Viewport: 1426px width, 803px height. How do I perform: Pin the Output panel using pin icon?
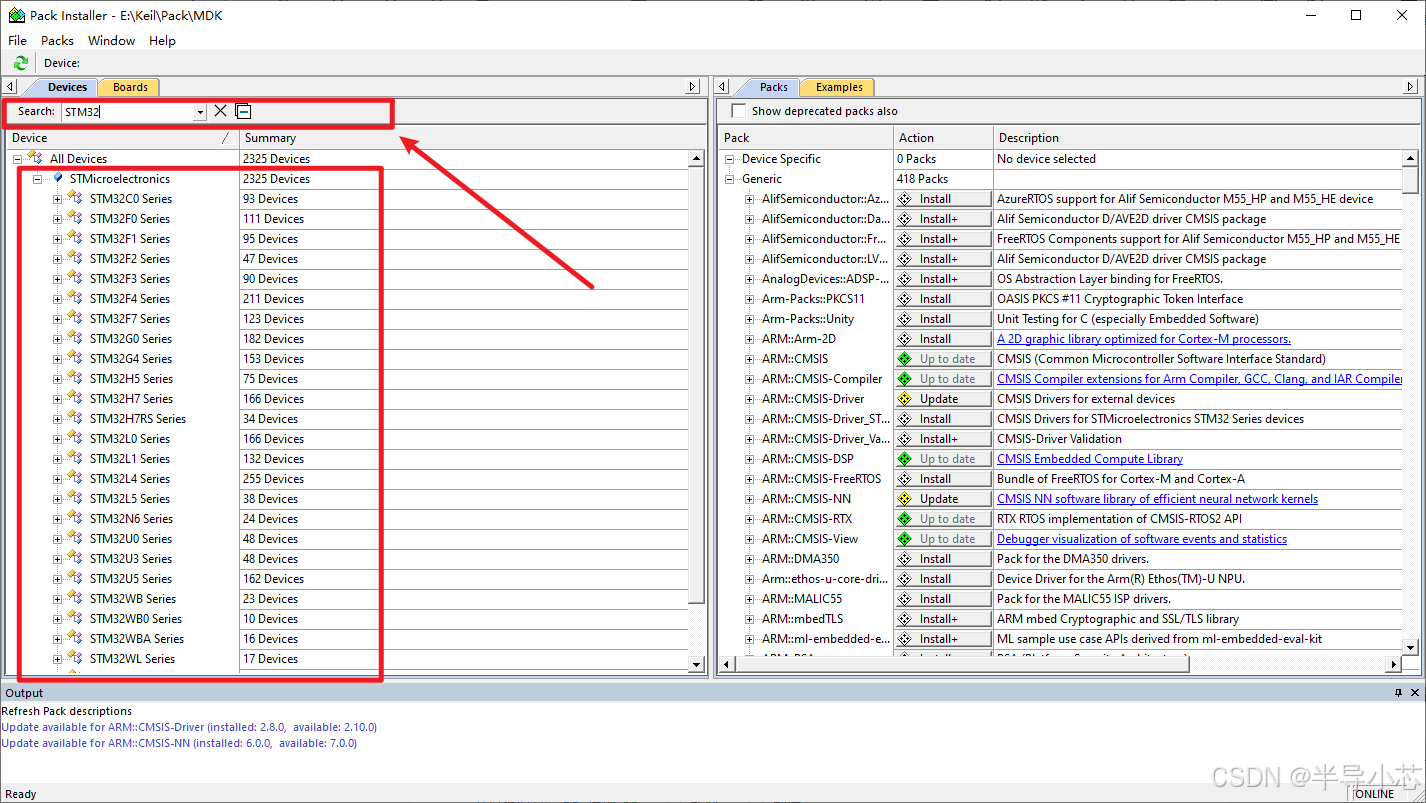(x=1398, y=692)
